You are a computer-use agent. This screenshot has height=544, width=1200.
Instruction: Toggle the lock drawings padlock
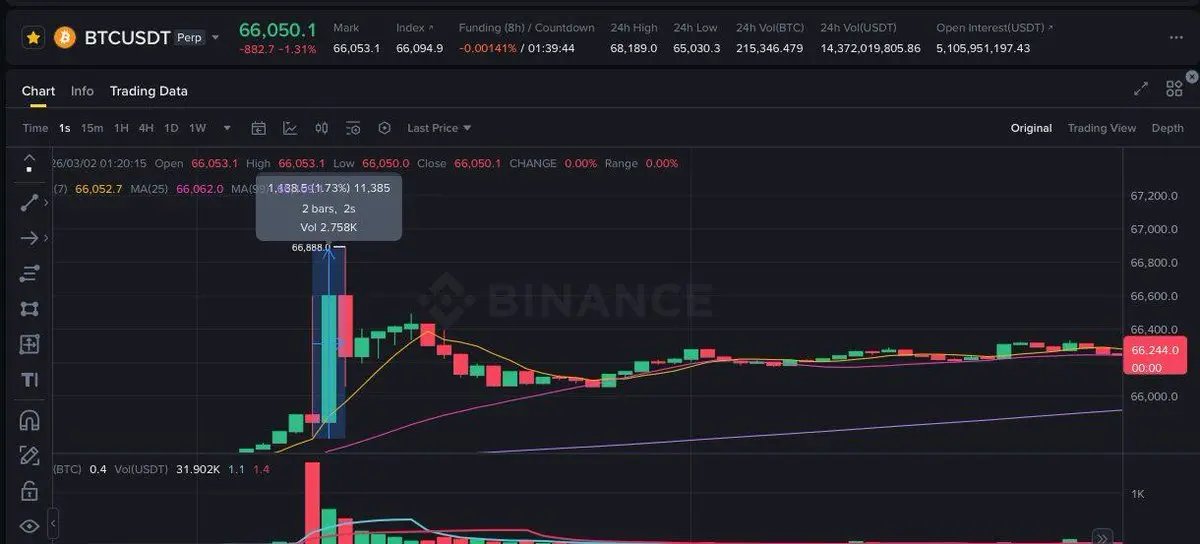[x=29, y=491]
